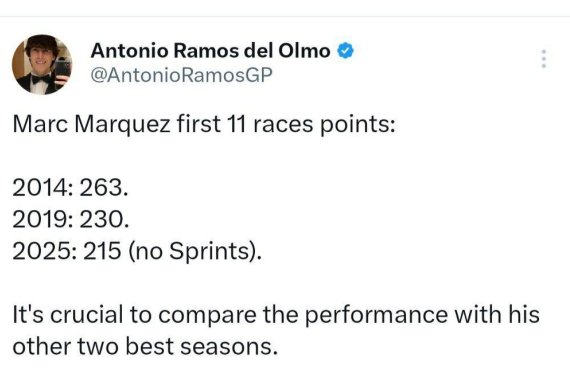Click the number 230 in the tweet
This screenshot has width=570, height=369.
[x=104, y=220]
